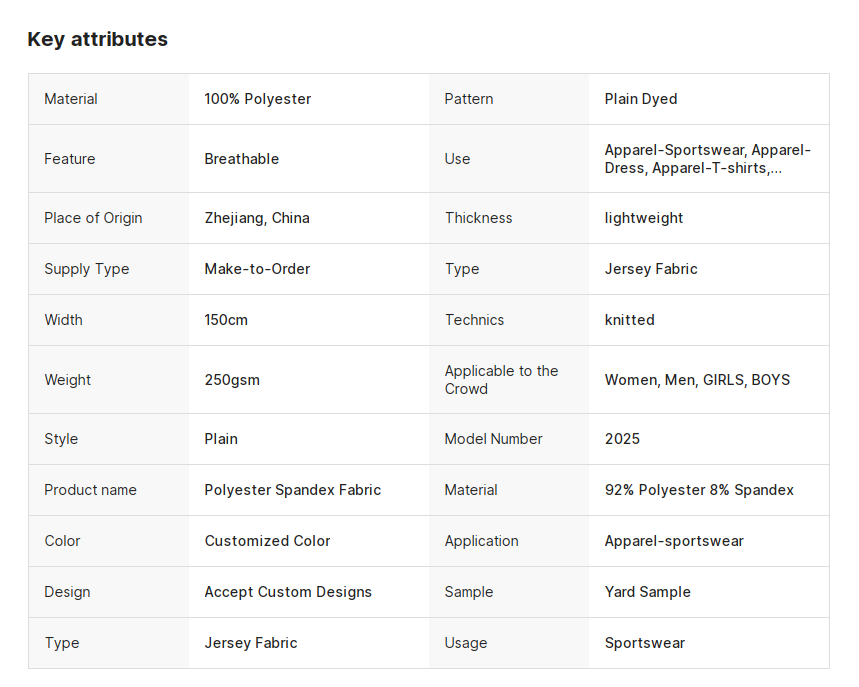The image size is (859, 687).
Task: Click Women, Men, GIRLS, BOYS value
Action: (x=697, y=380)
